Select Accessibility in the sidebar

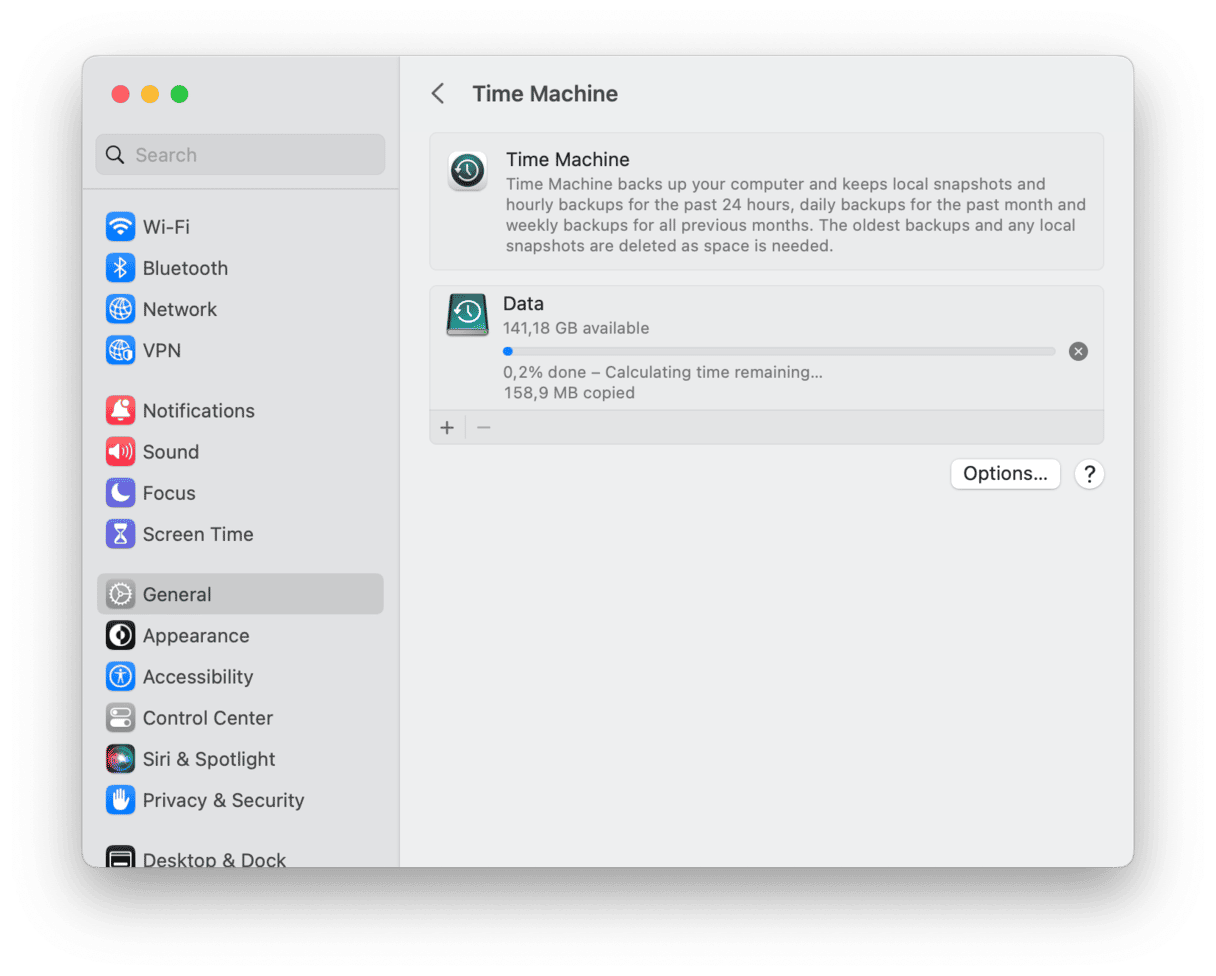click(240, 676)
